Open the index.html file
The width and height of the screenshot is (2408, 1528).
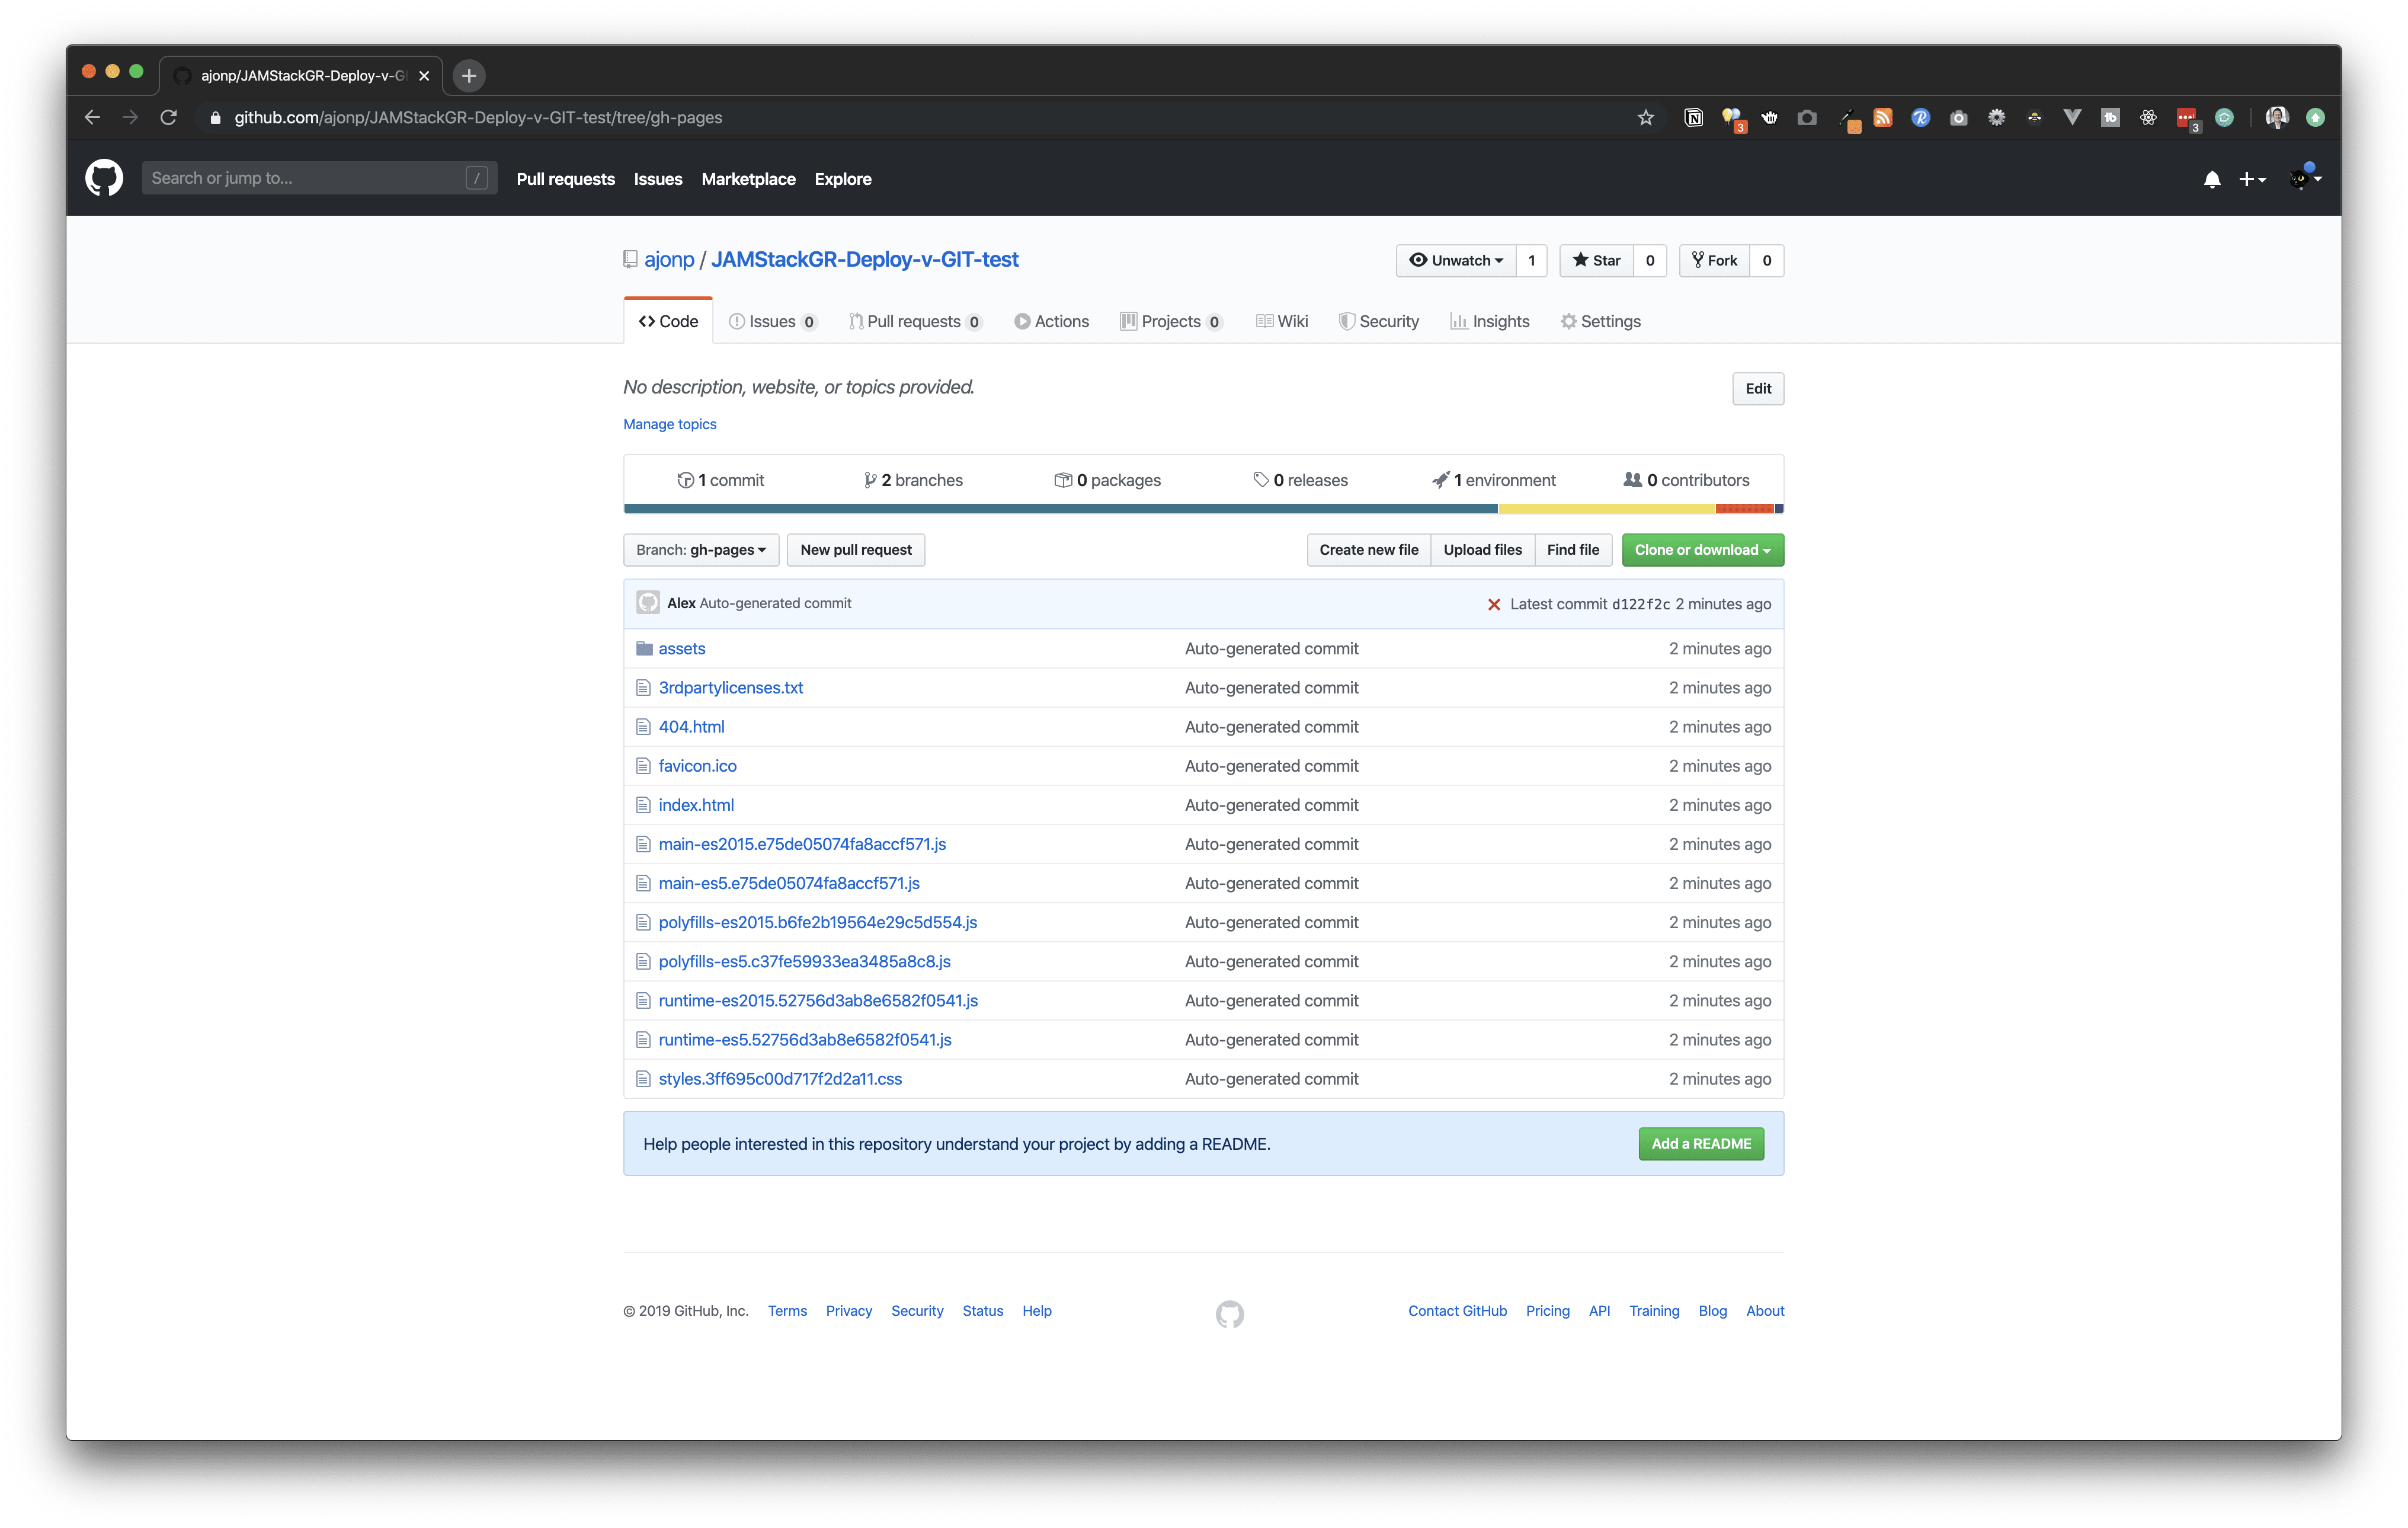(696, 805)
